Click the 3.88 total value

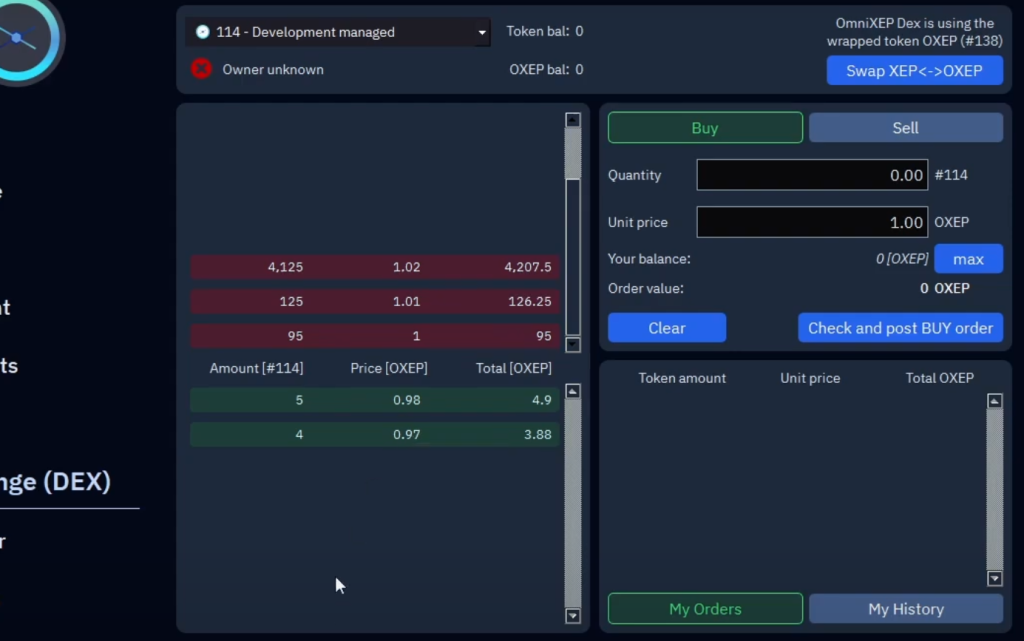(537, 434)
